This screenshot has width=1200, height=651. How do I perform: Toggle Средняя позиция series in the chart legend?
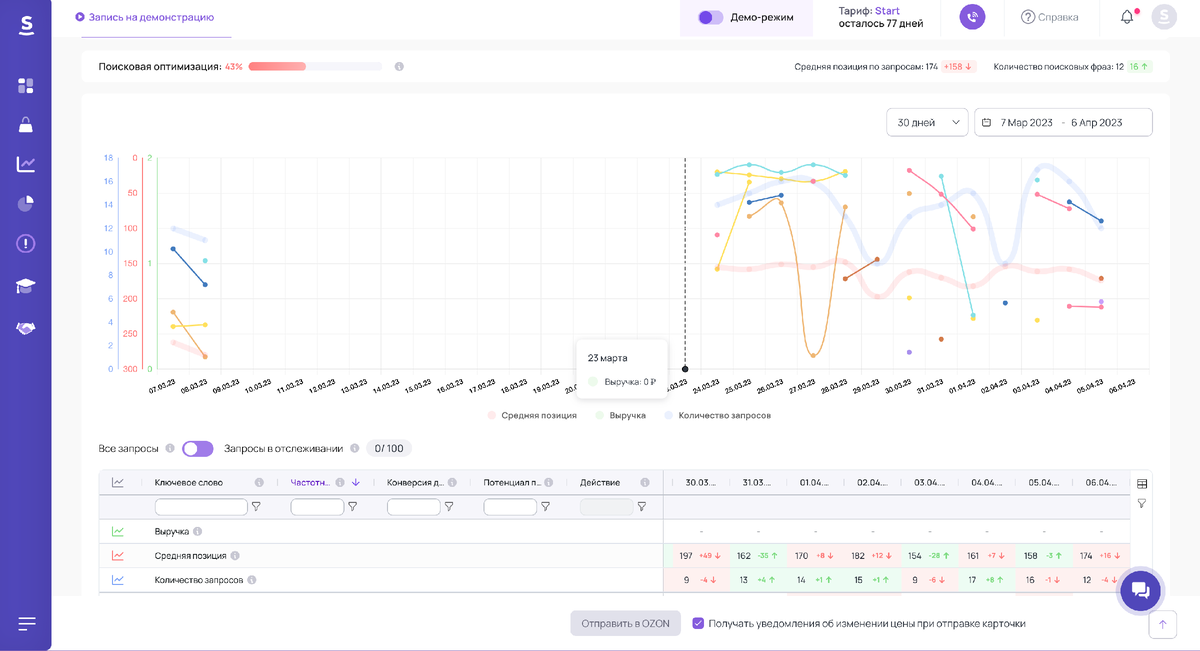click(532, 415)
